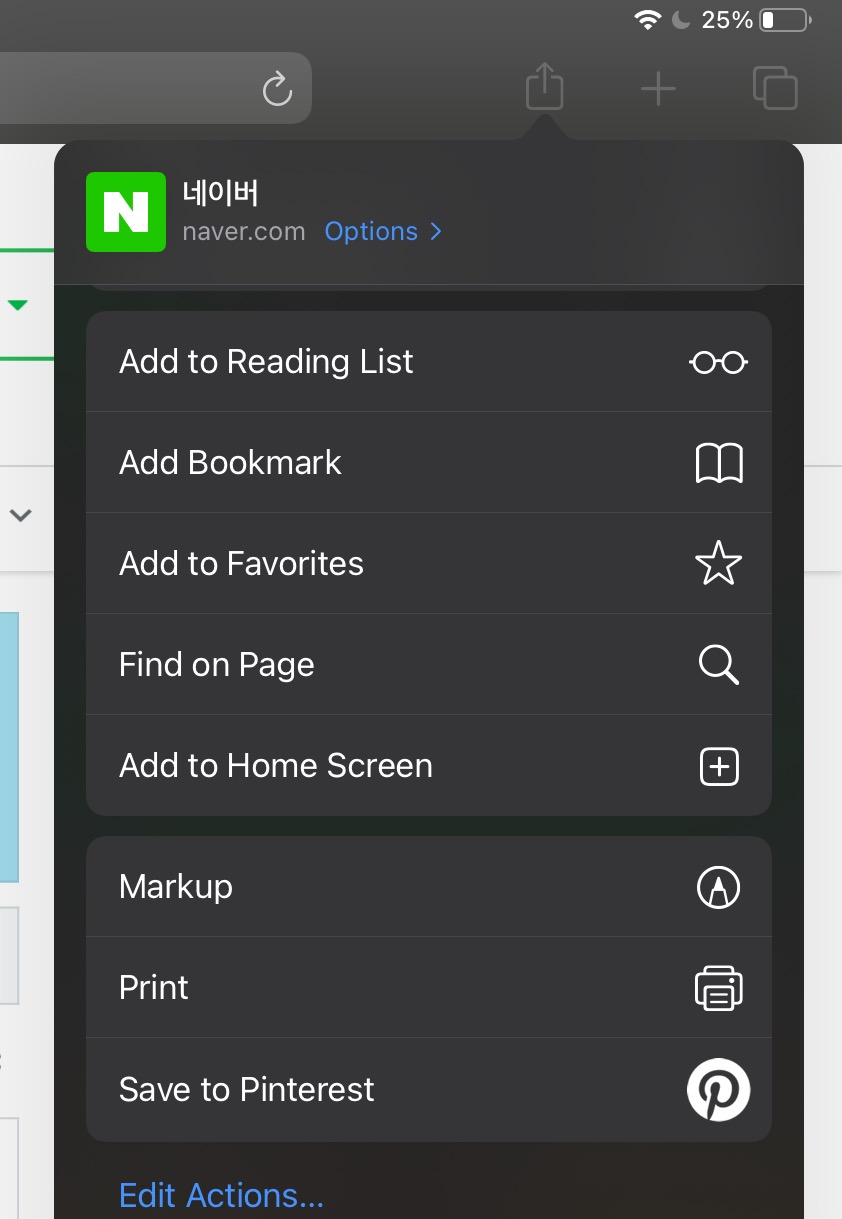Open Markup action
842x1219 pixels.
429,887
